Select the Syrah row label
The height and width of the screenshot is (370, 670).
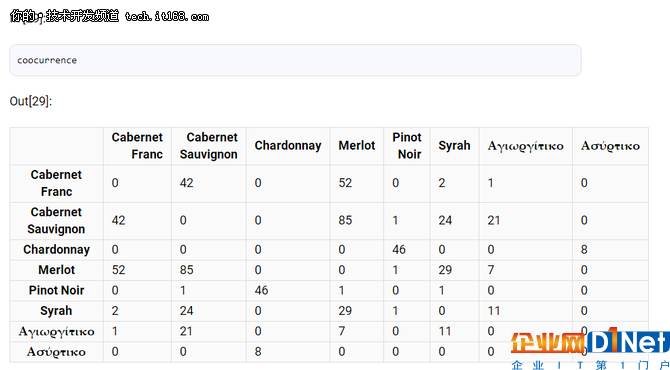pyautogui.click(x=56, y=311)
